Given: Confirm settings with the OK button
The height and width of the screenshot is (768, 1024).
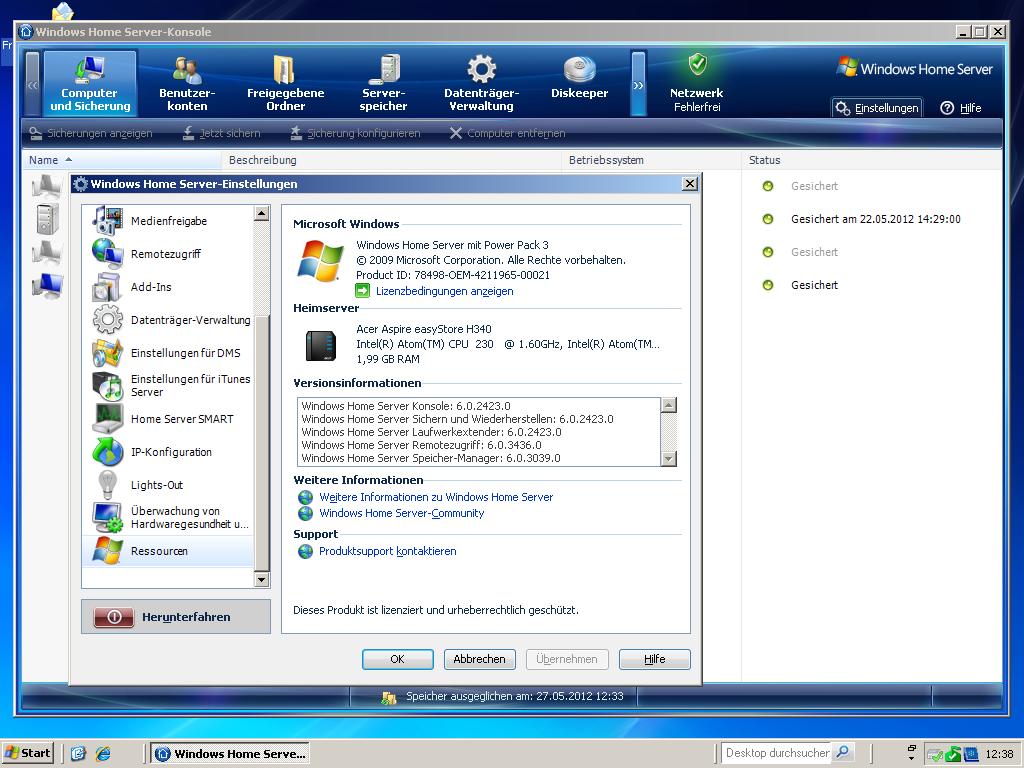Looking at the screenshot, I should point(398,659).
